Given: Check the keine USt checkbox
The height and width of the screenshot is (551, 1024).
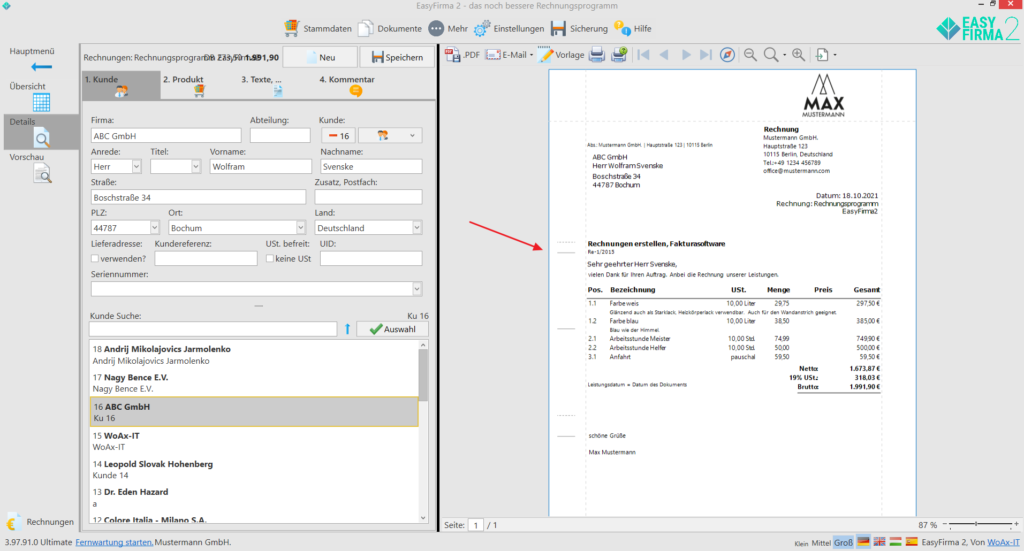Looking at the screenshot, I should [270, 259].
